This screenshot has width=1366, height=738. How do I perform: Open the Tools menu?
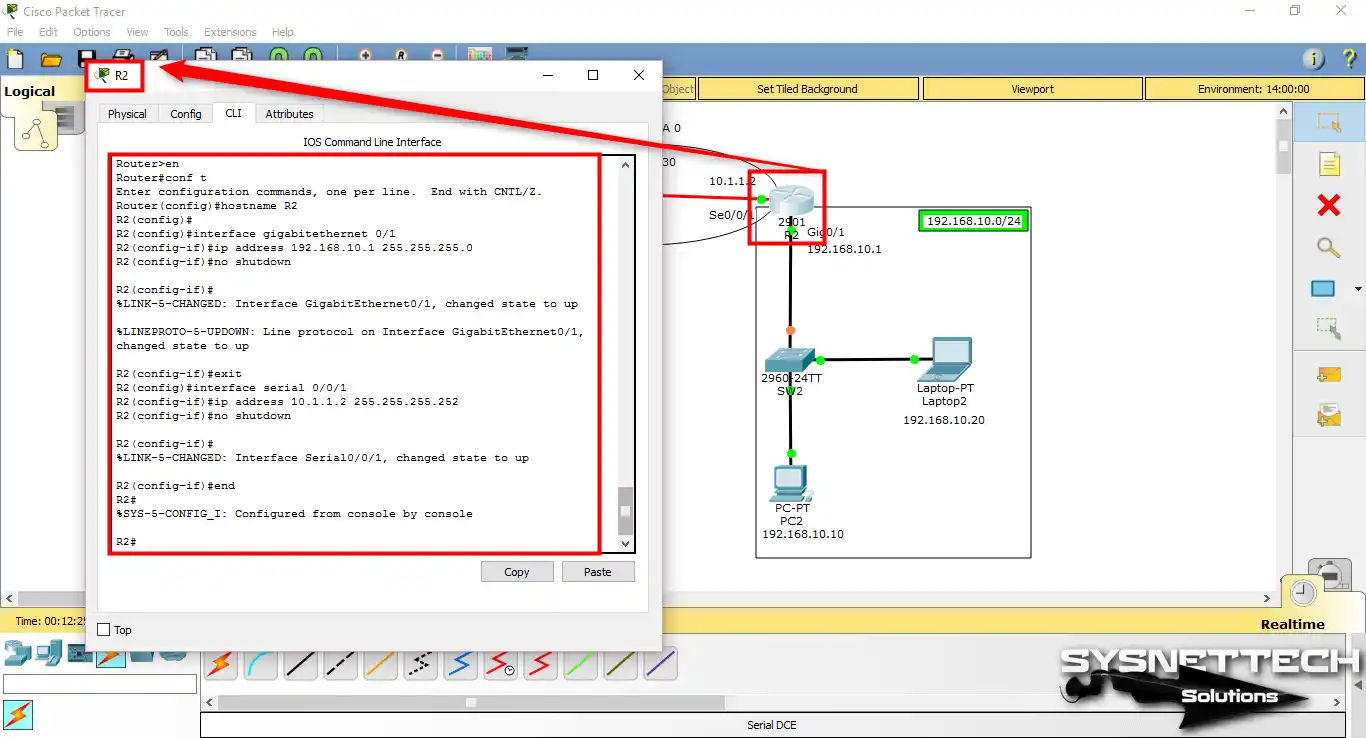[x=176, y=32]
